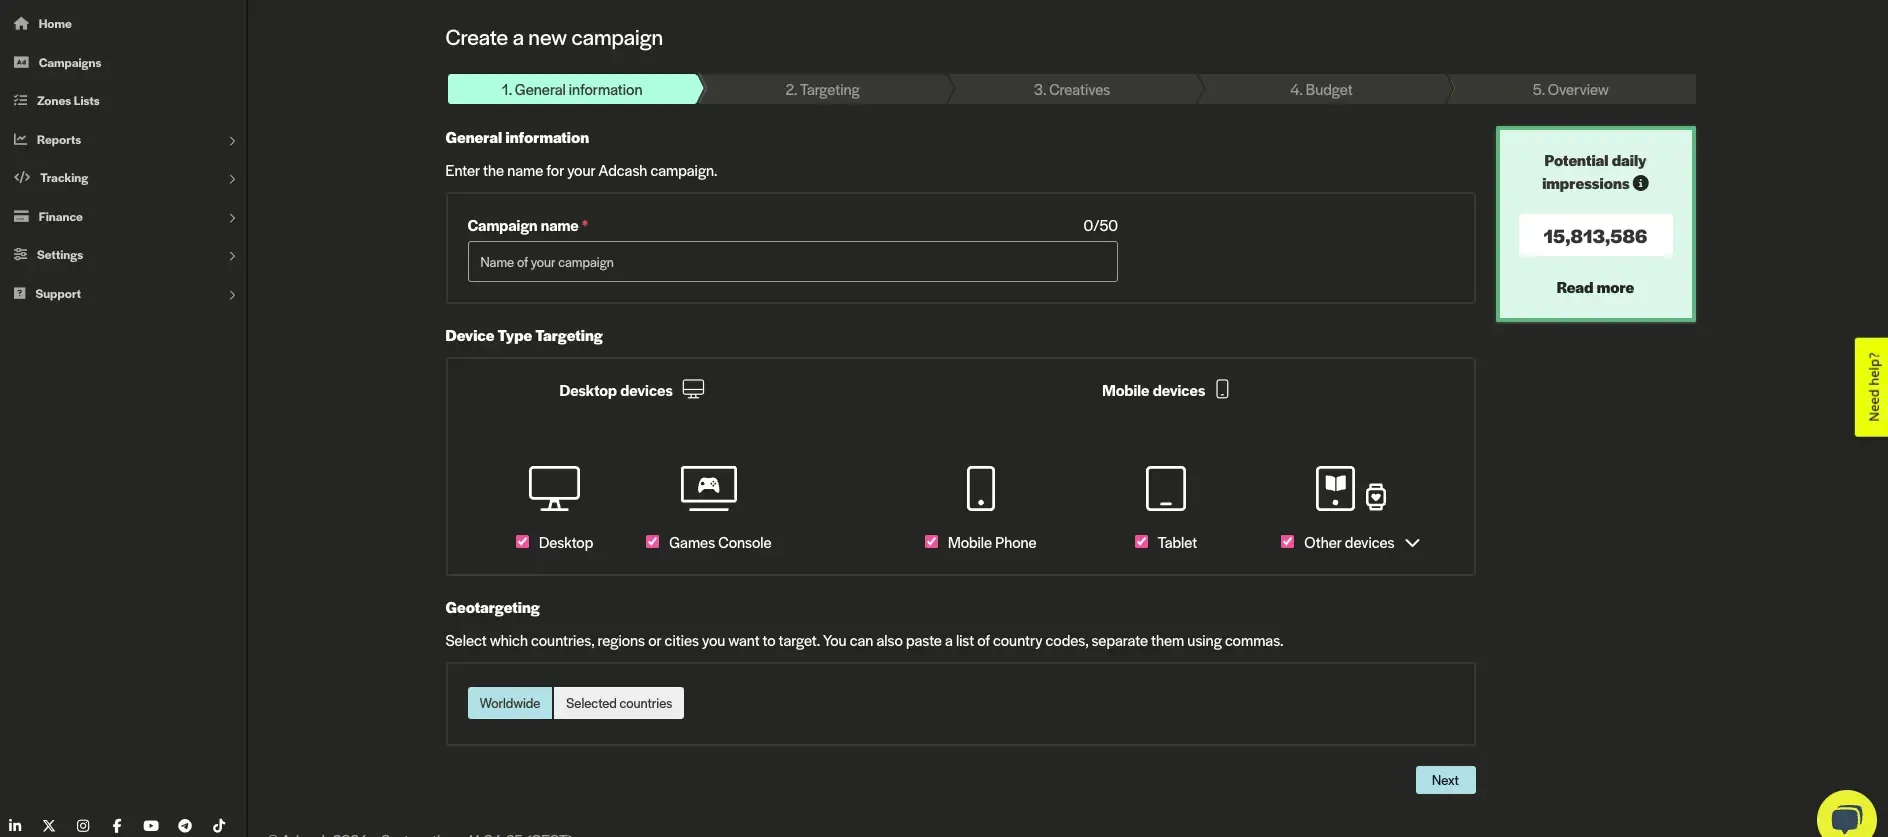Focus the Campaign name input field
Image resolution: width=1888 pixels, height=837 pixels.
click(x=792, y=262)
